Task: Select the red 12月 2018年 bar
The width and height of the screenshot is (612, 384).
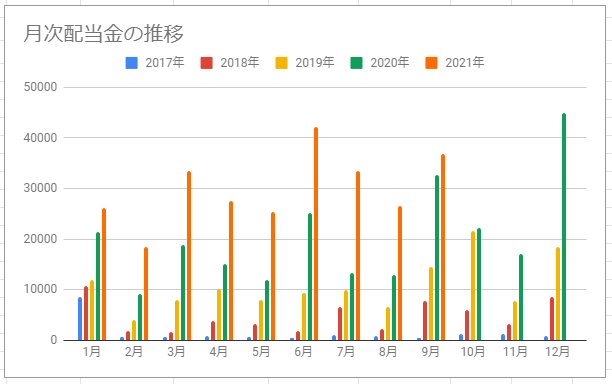Action: (552, 319)
